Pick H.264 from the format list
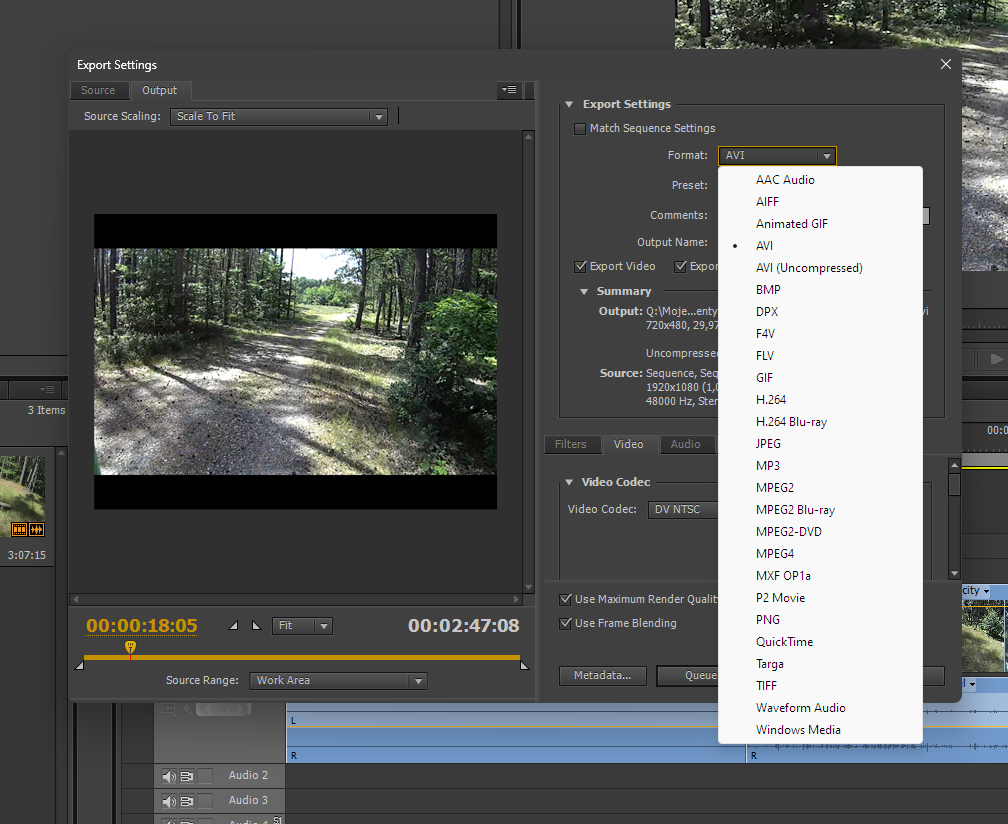 (x=820, y=400)
